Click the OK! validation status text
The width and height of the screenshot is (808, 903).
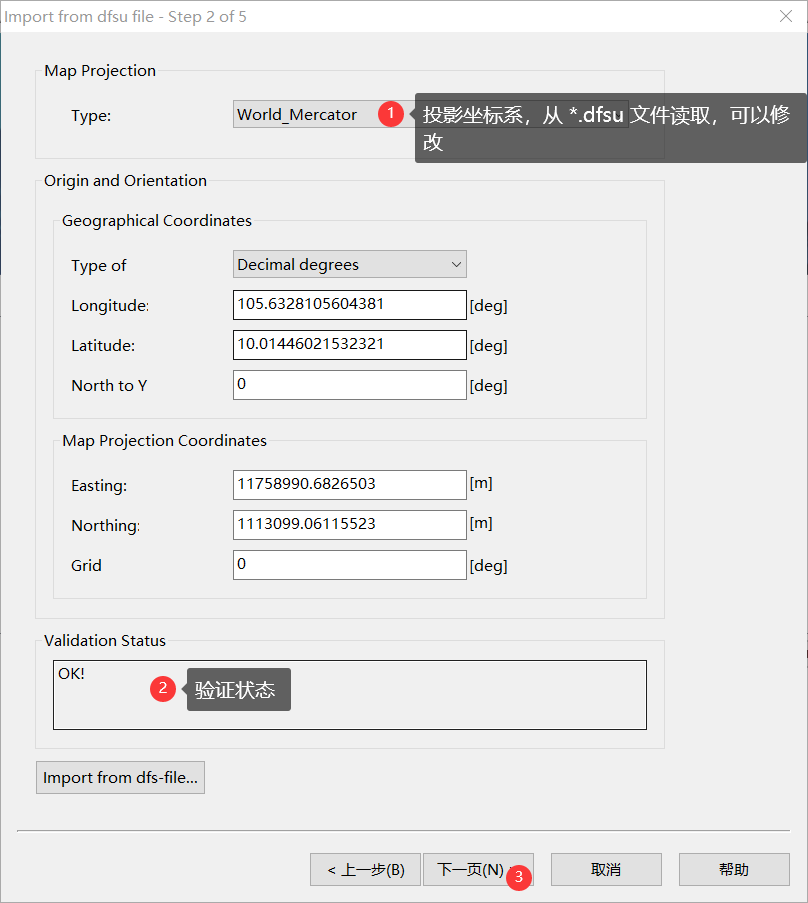coord(71,674)
